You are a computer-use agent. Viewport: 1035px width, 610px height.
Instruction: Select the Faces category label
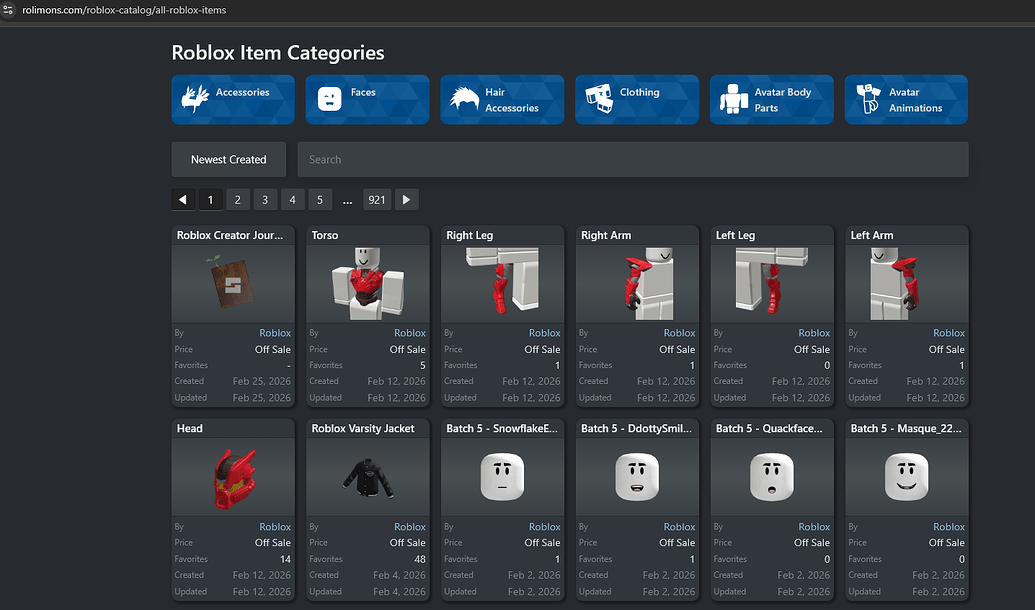(x=363, y=92)
